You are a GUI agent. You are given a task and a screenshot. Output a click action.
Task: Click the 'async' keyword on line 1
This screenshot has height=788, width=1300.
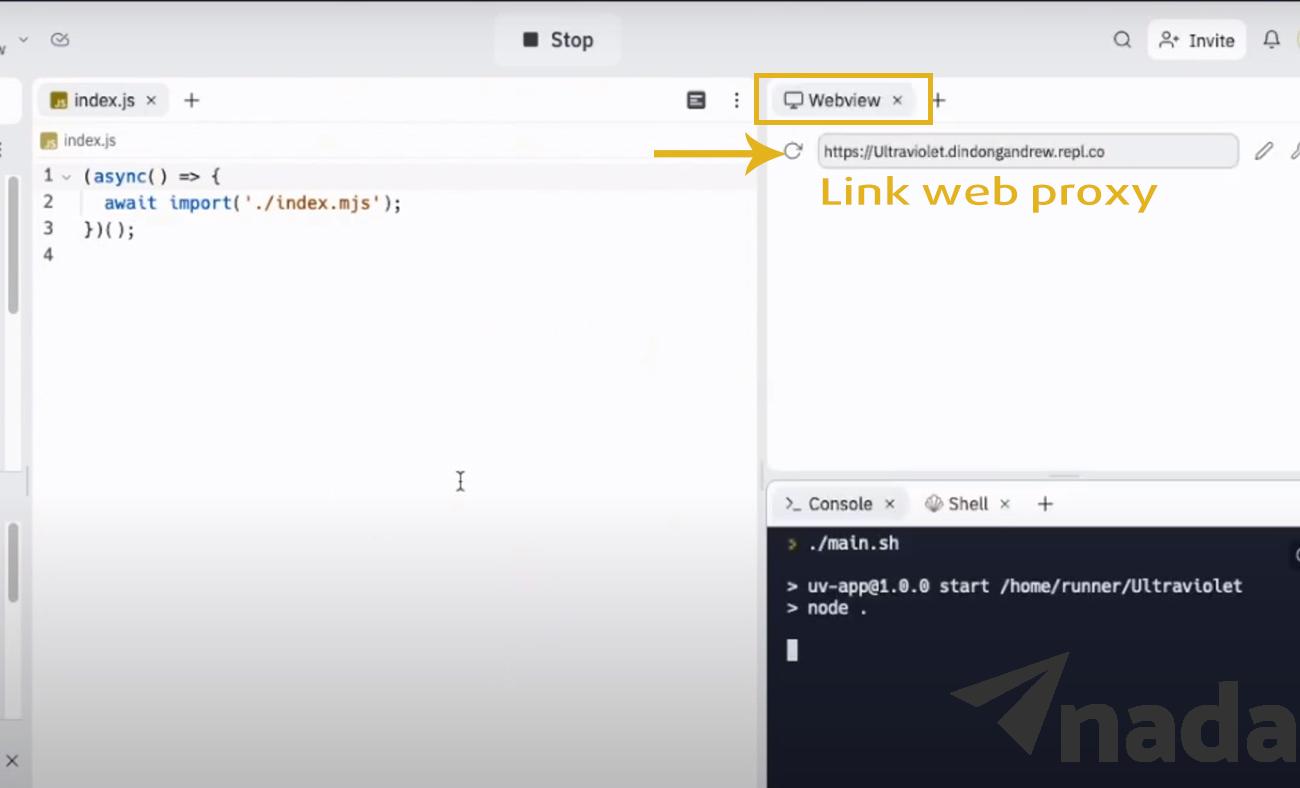[x=120, y=177]
